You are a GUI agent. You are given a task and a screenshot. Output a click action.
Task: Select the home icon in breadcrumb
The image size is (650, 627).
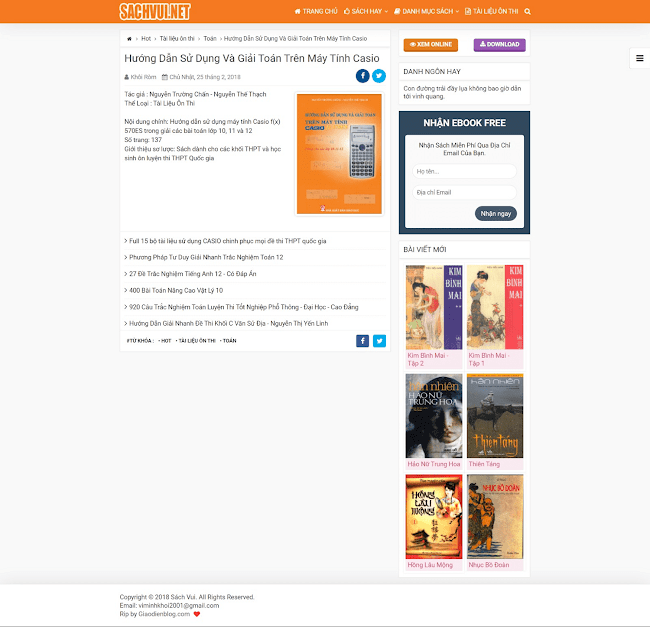(129, 39)
